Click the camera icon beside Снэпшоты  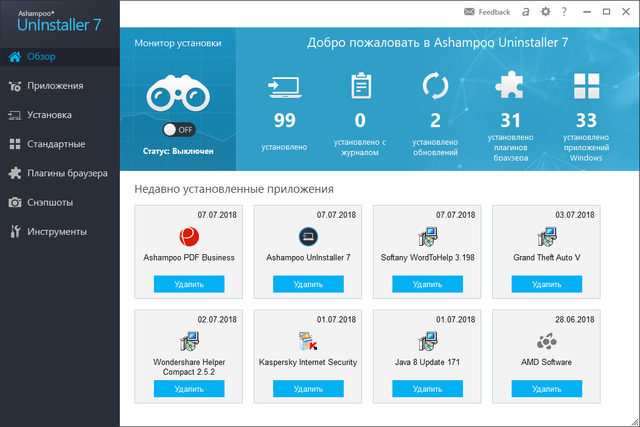click(x=15, y=202)
